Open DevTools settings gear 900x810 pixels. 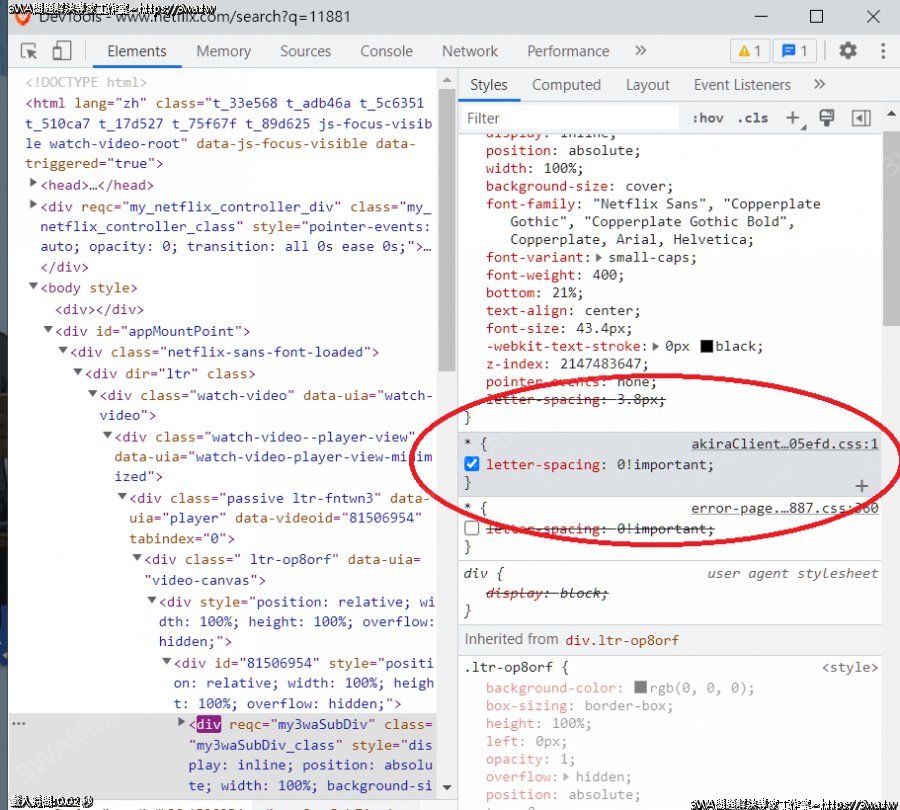pos(848,51)
